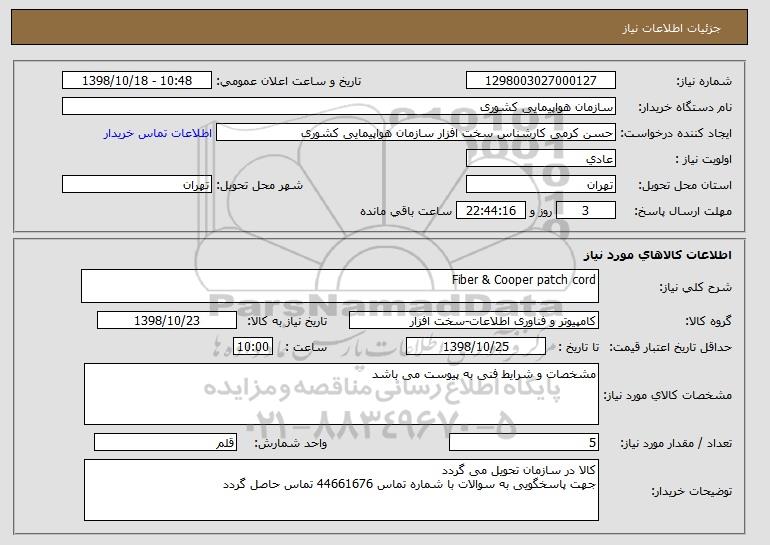Click the label مشخصات کالای مورد نیاز
The width and height of the screenshot is (770, 545).
pyautogui.click(x=668, y=395)
